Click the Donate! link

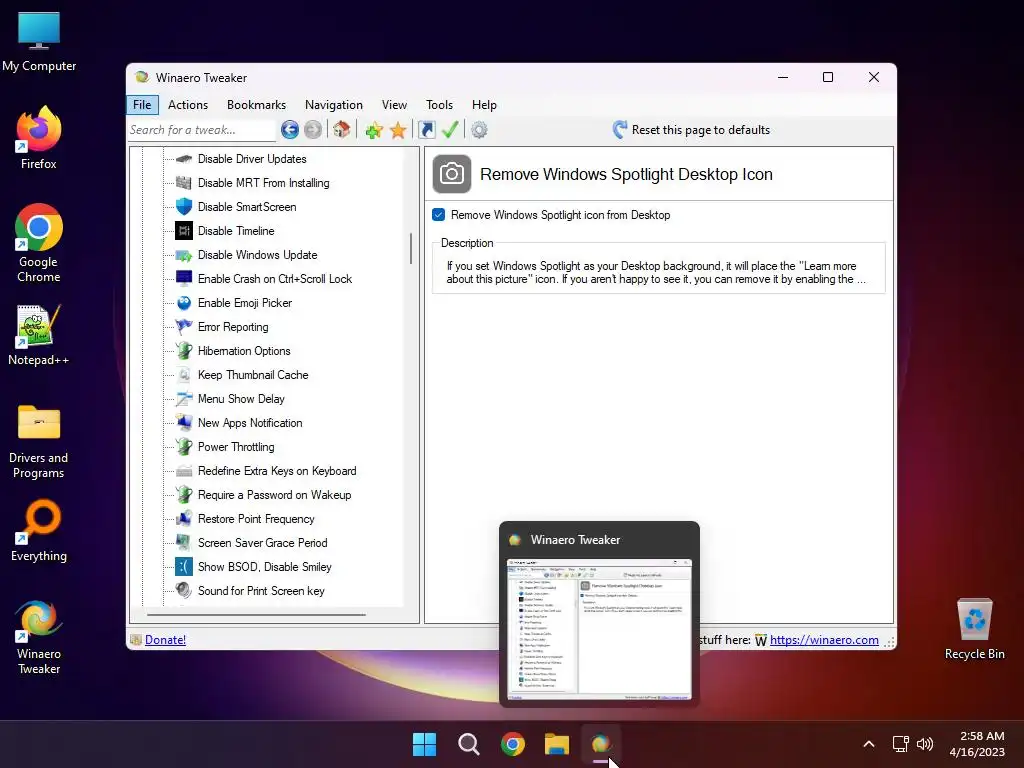(x=165, y=640)
